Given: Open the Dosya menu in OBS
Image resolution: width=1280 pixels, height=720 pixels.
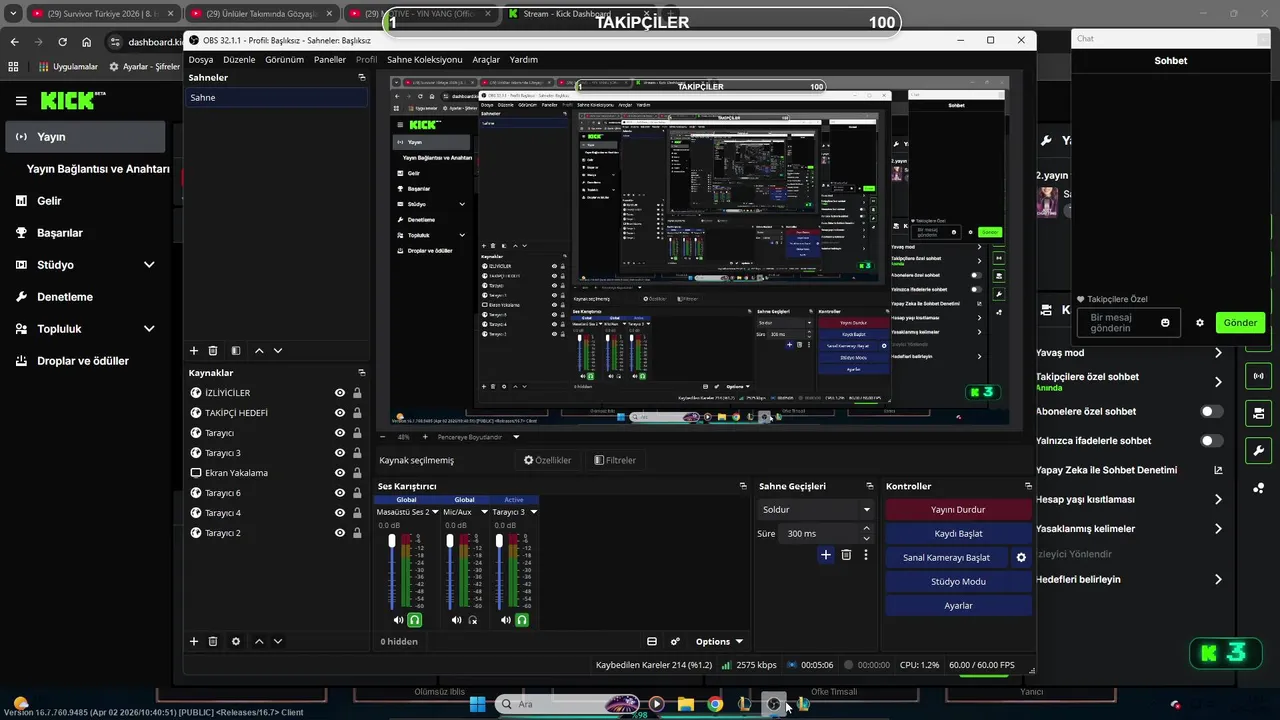Looking at the screenshot, I should [x=201, y=60].
